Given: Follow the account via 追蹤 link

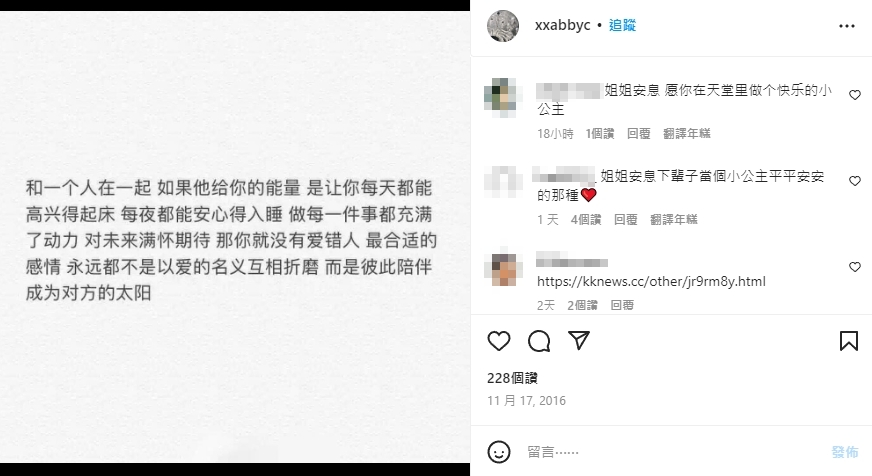Looking at the screenshot, I should (x=622, y=26).
